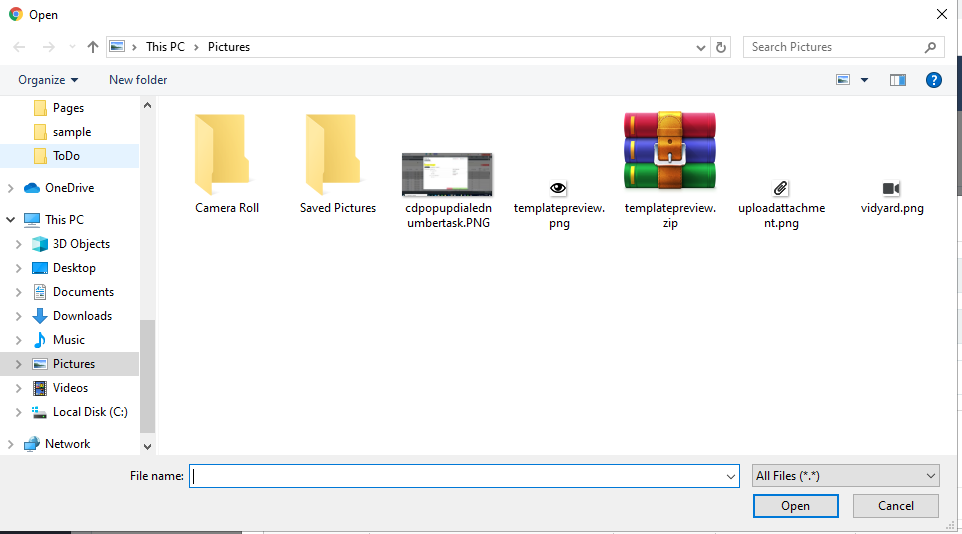Image resolution: width=962 pixels, height=534 pixels.
Task: Select the sample folder in sidebar
Action: pos(72,132)
